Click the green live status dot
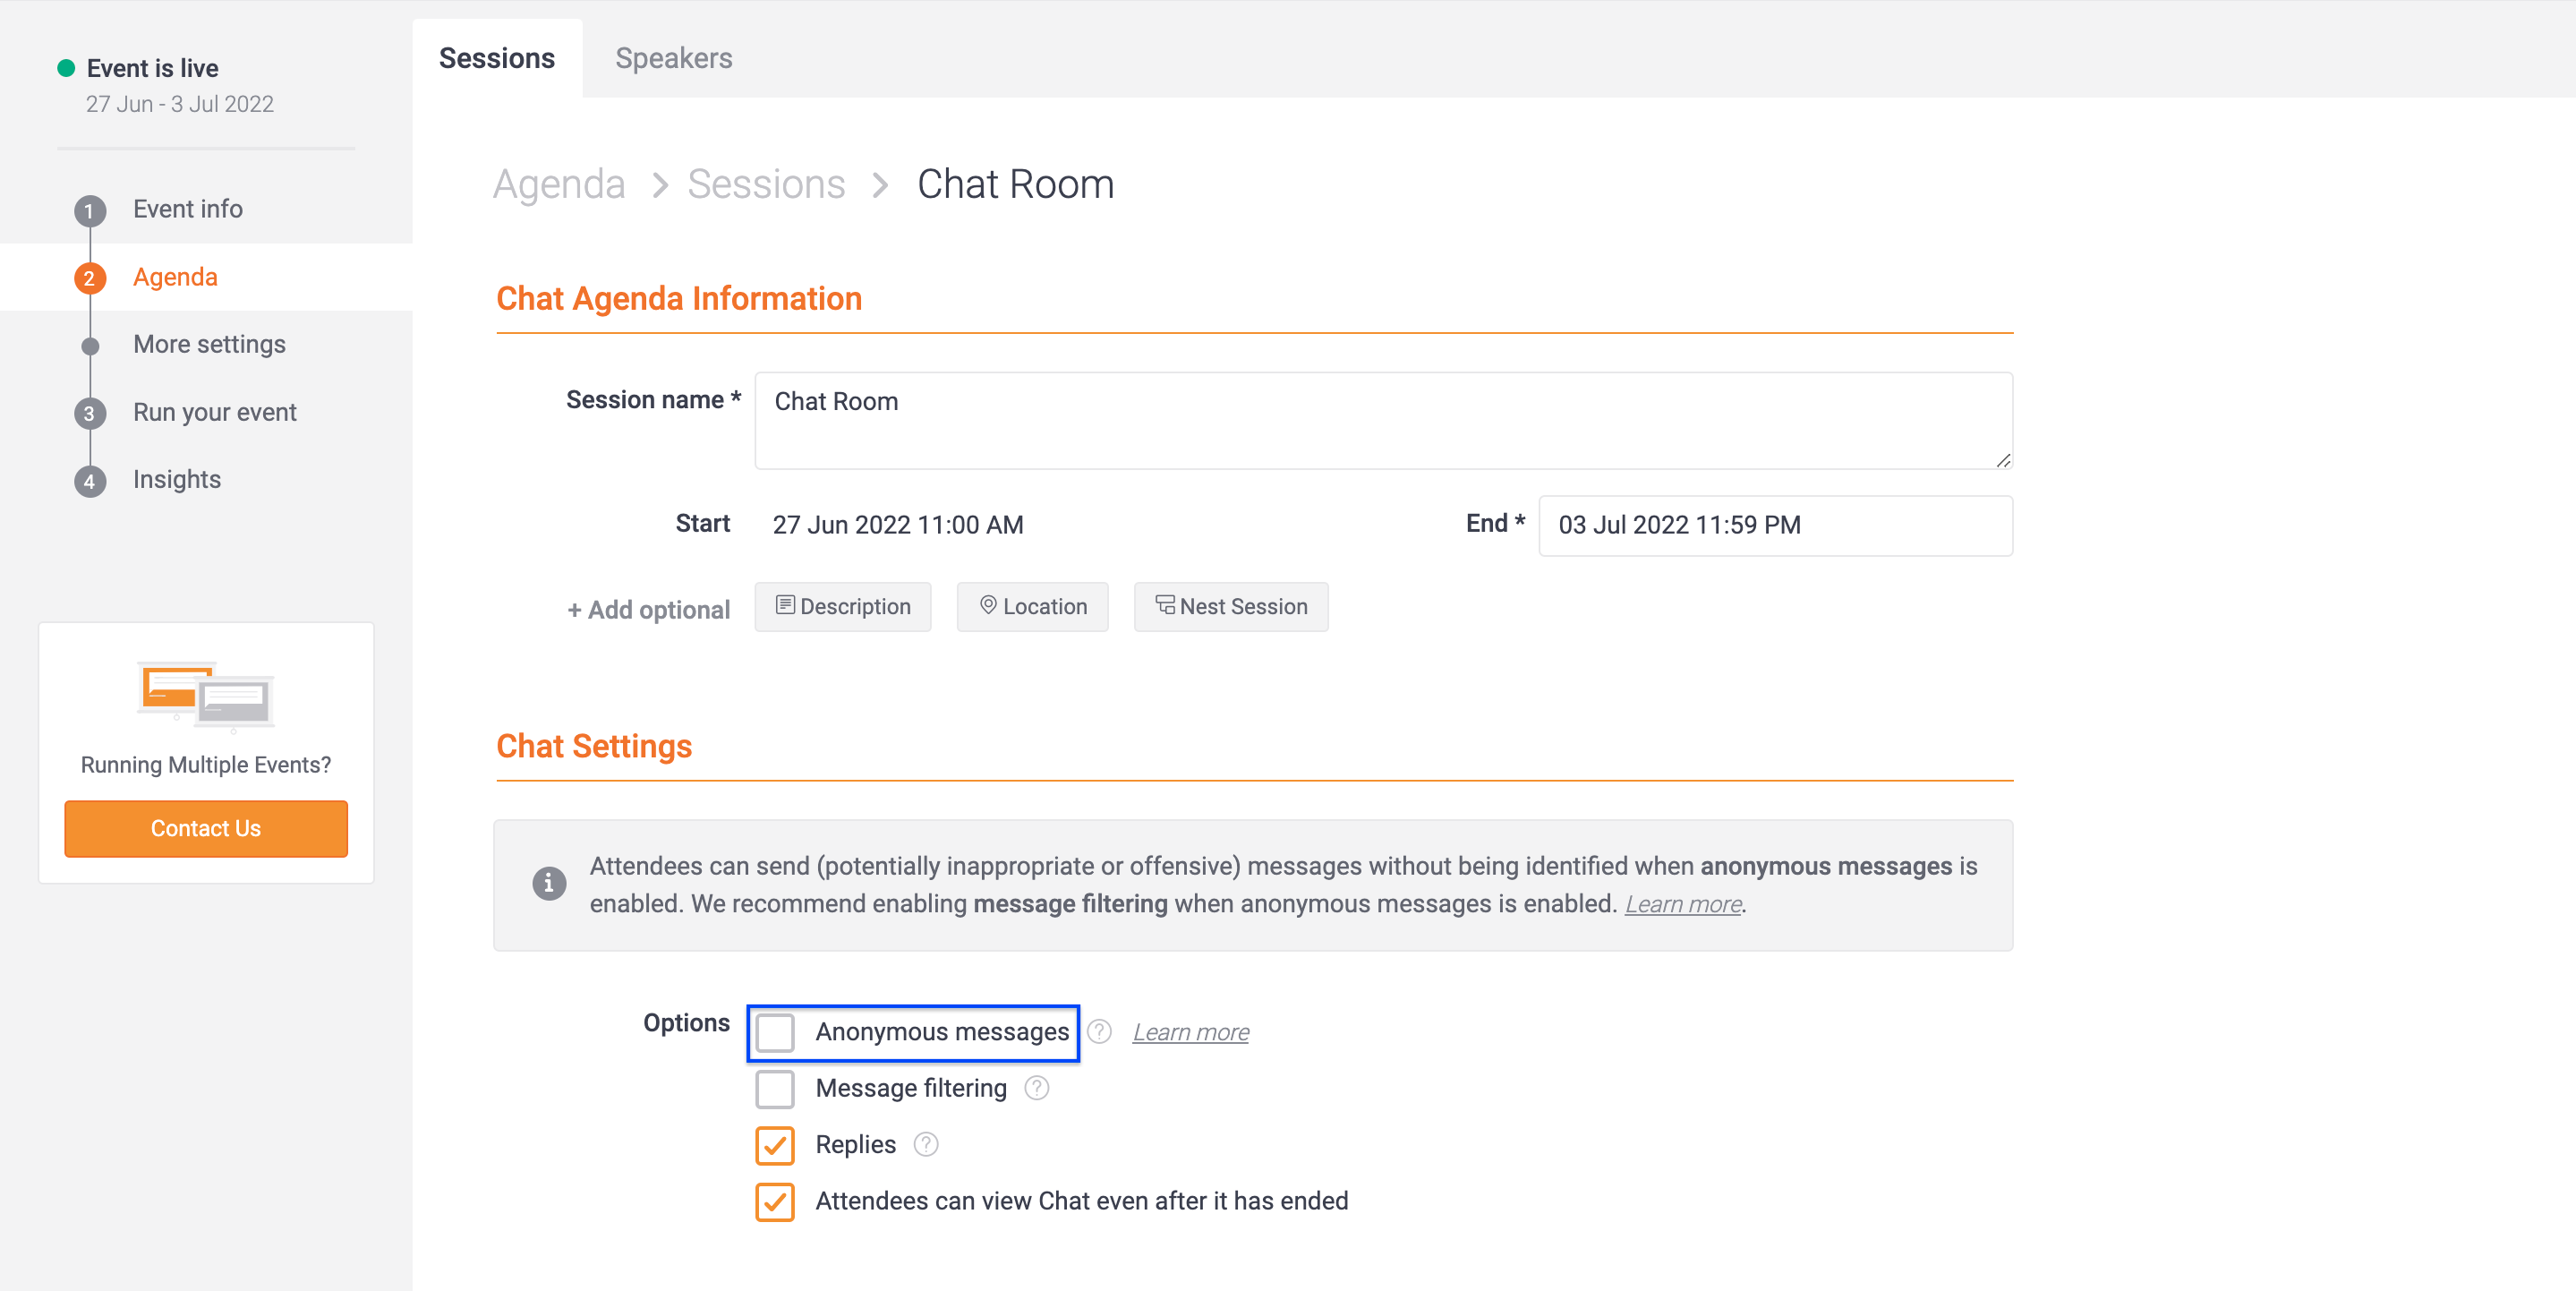2576x1291 pixels. pyautogui.click(x=66, y=68)
